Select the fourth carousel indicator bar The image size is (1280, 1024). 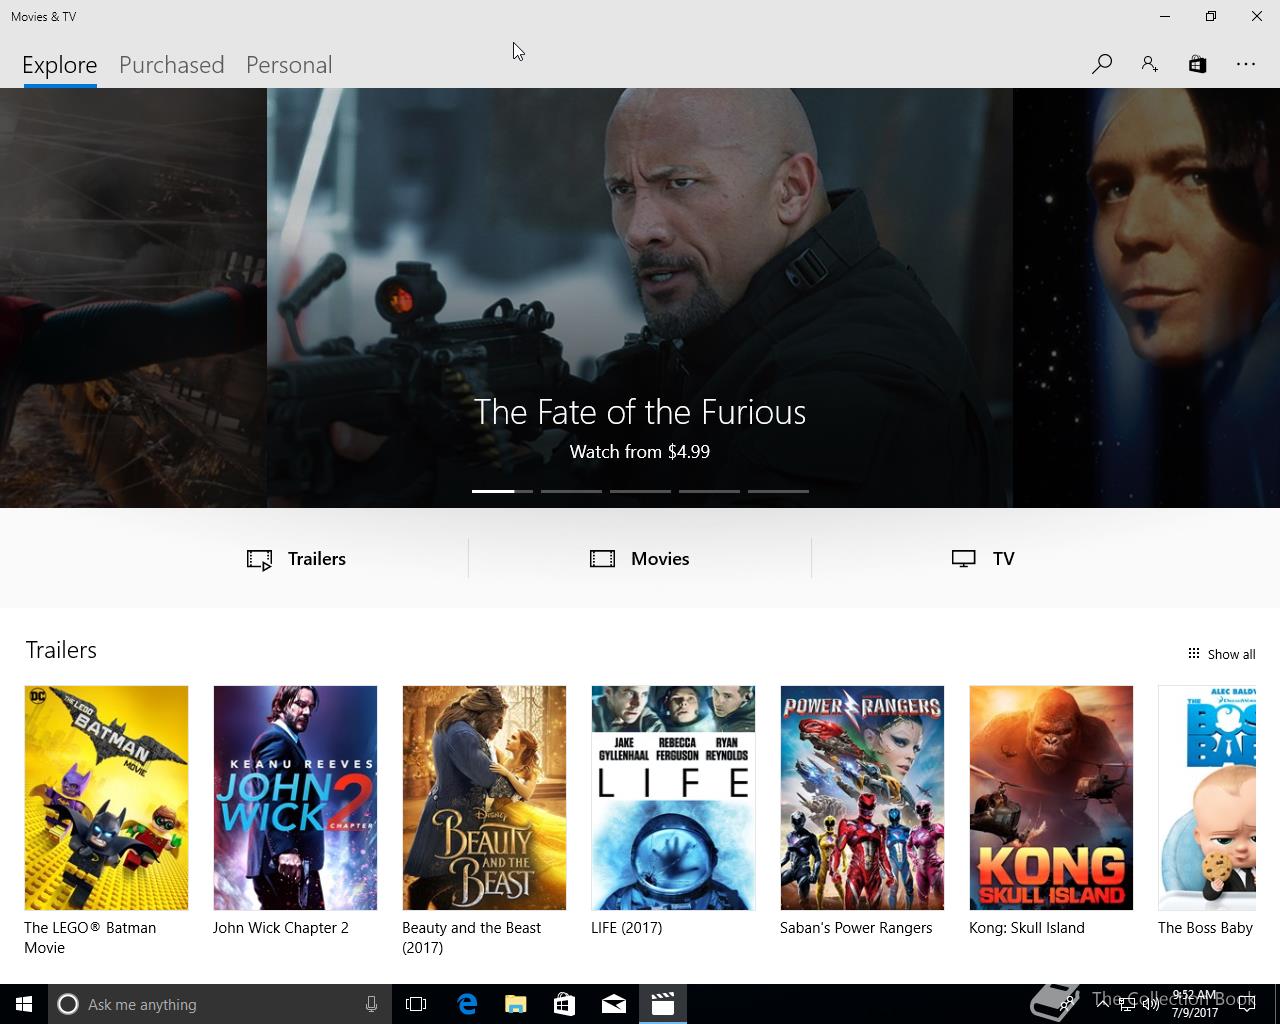click(709, 491)
